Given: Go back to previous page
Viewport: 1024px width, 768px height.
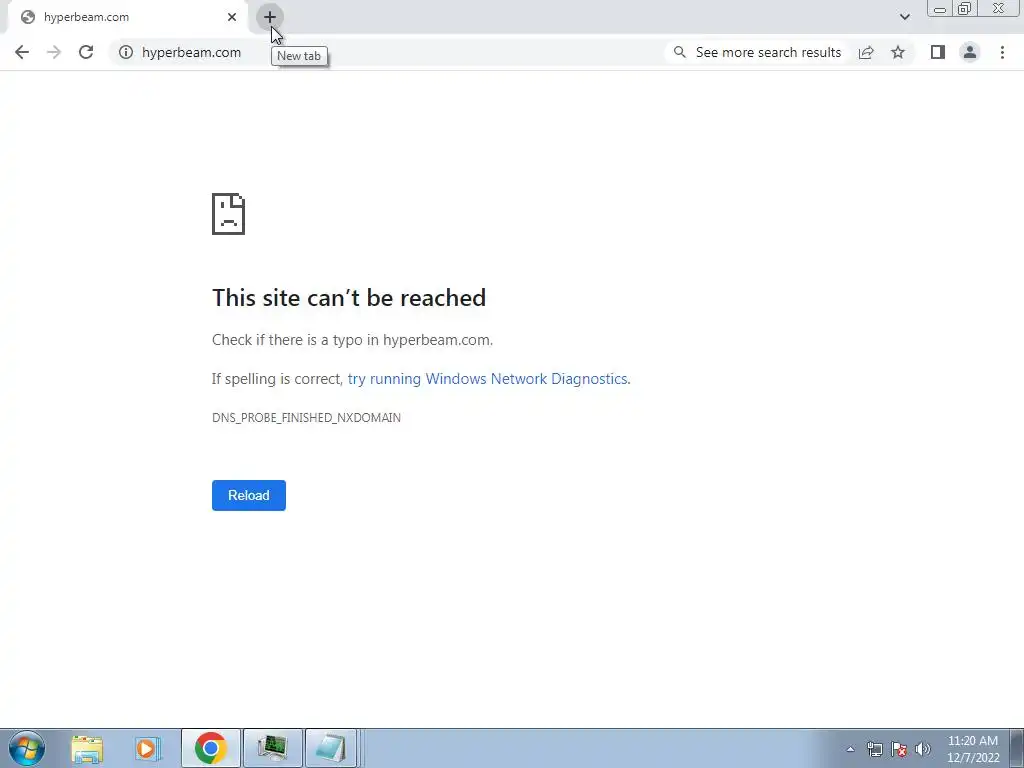Looking at the screenshot, I should (22, 52).
